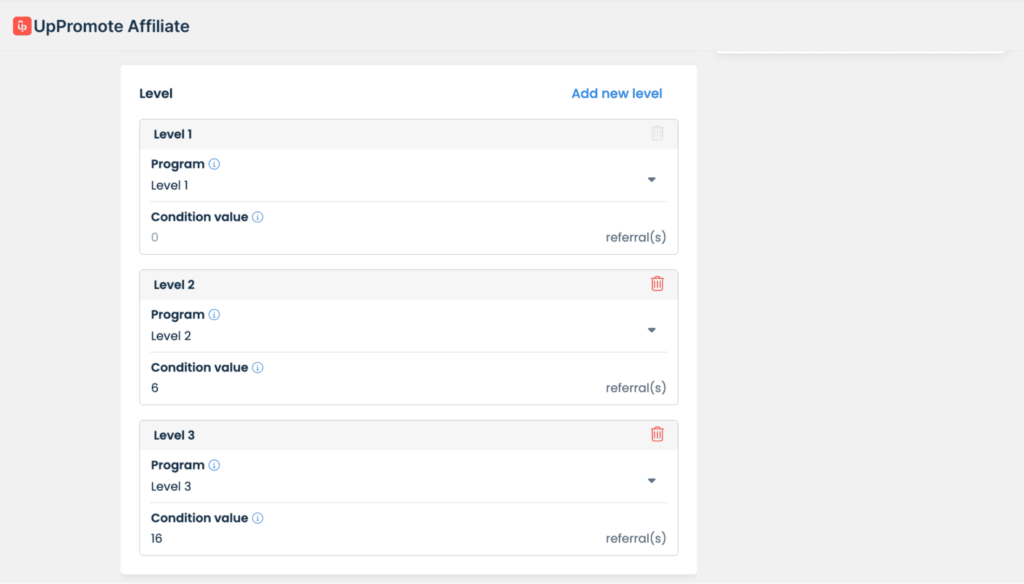This screenshot has width=1024, height=584.
Task: Delete Level 2 using trash icon
Action: [657, 284]
